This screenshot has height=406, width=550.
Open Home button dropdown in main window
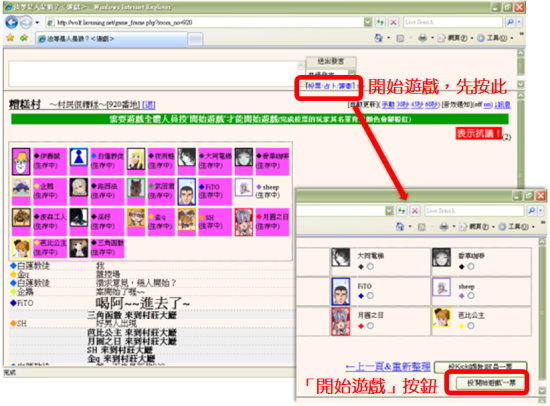click(389, 38)
